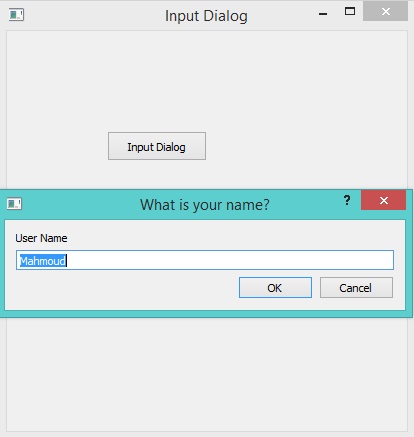Cancel the name dialog
414x437 pixels.
(x=356, y=287)
